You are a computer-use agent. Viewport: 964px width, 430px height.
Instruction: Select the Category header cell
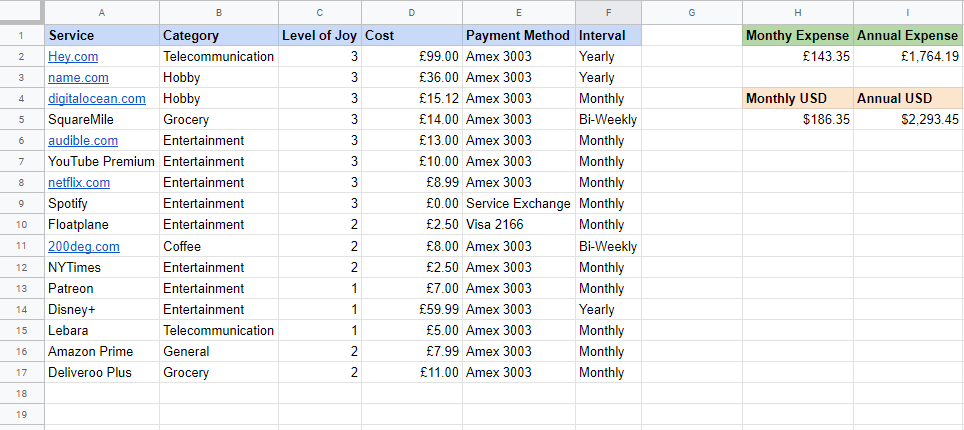tap(219, 35)
